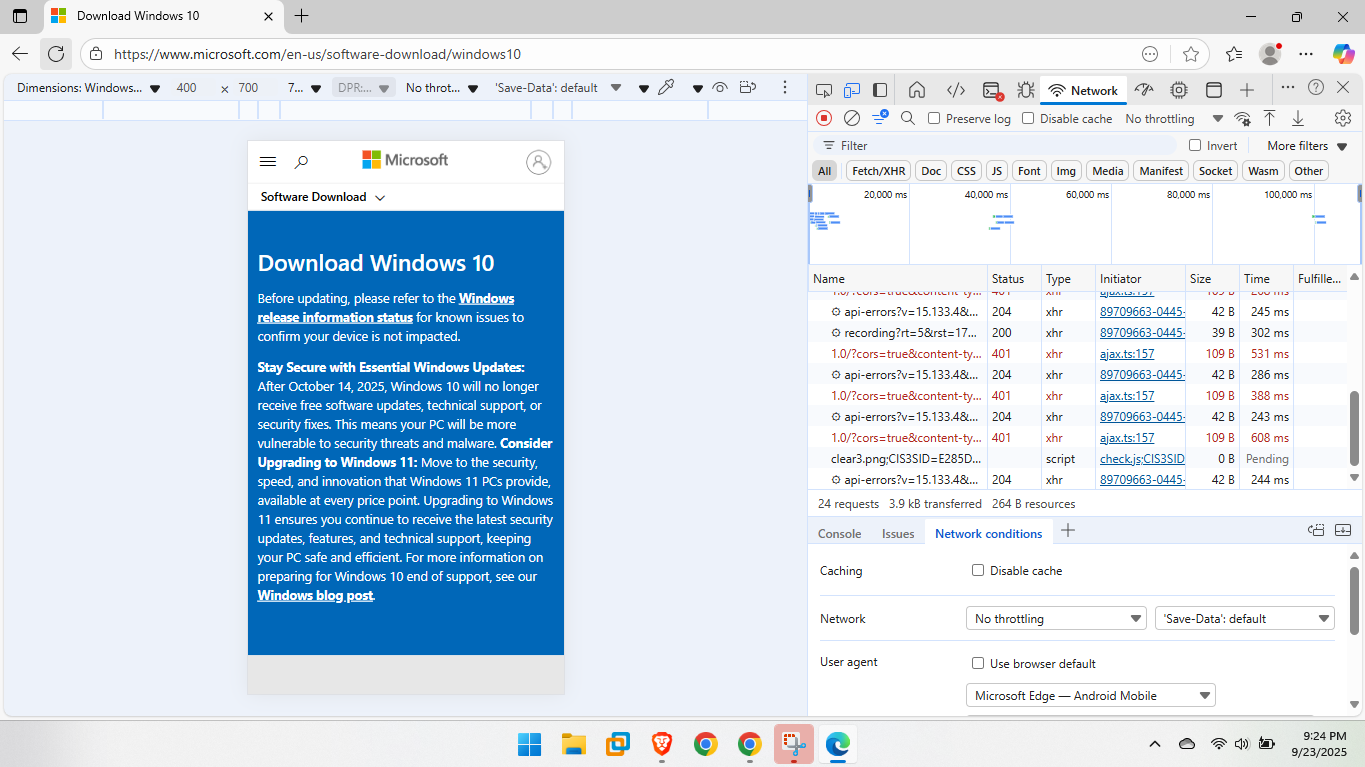Image resolution: width=1365 pixels, height=767 pixels.
Task: Open the Windows blog post link
Action: tap(315, 595)
